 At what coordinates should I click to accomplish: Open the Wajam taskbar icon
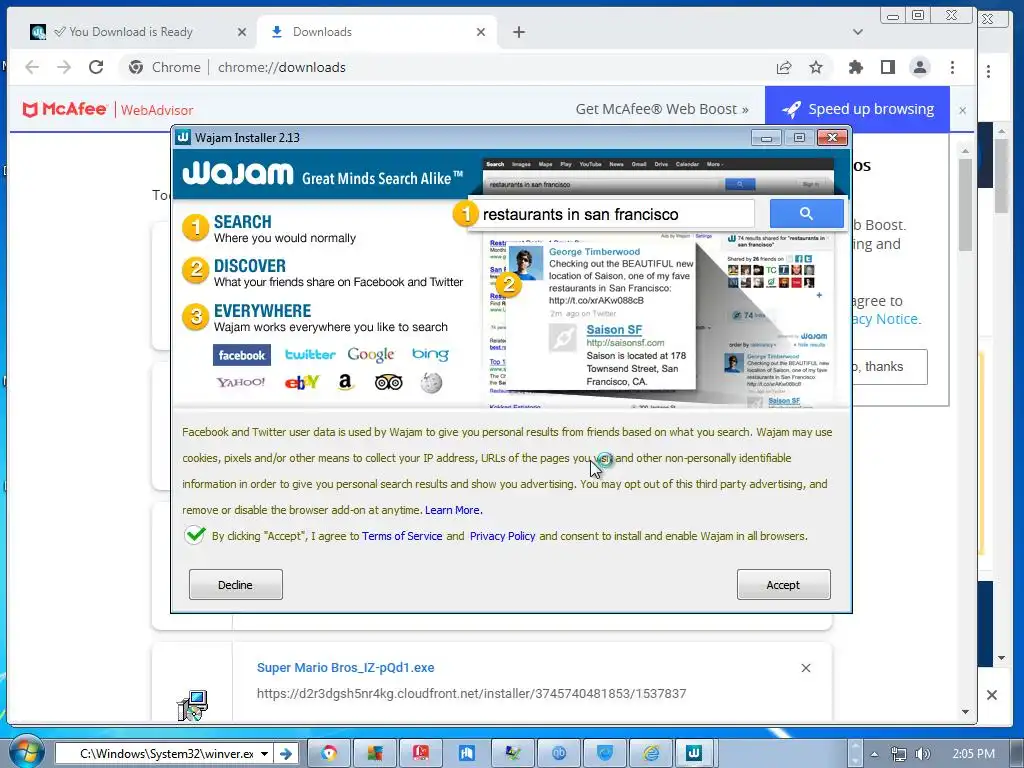tap(694, 753)
